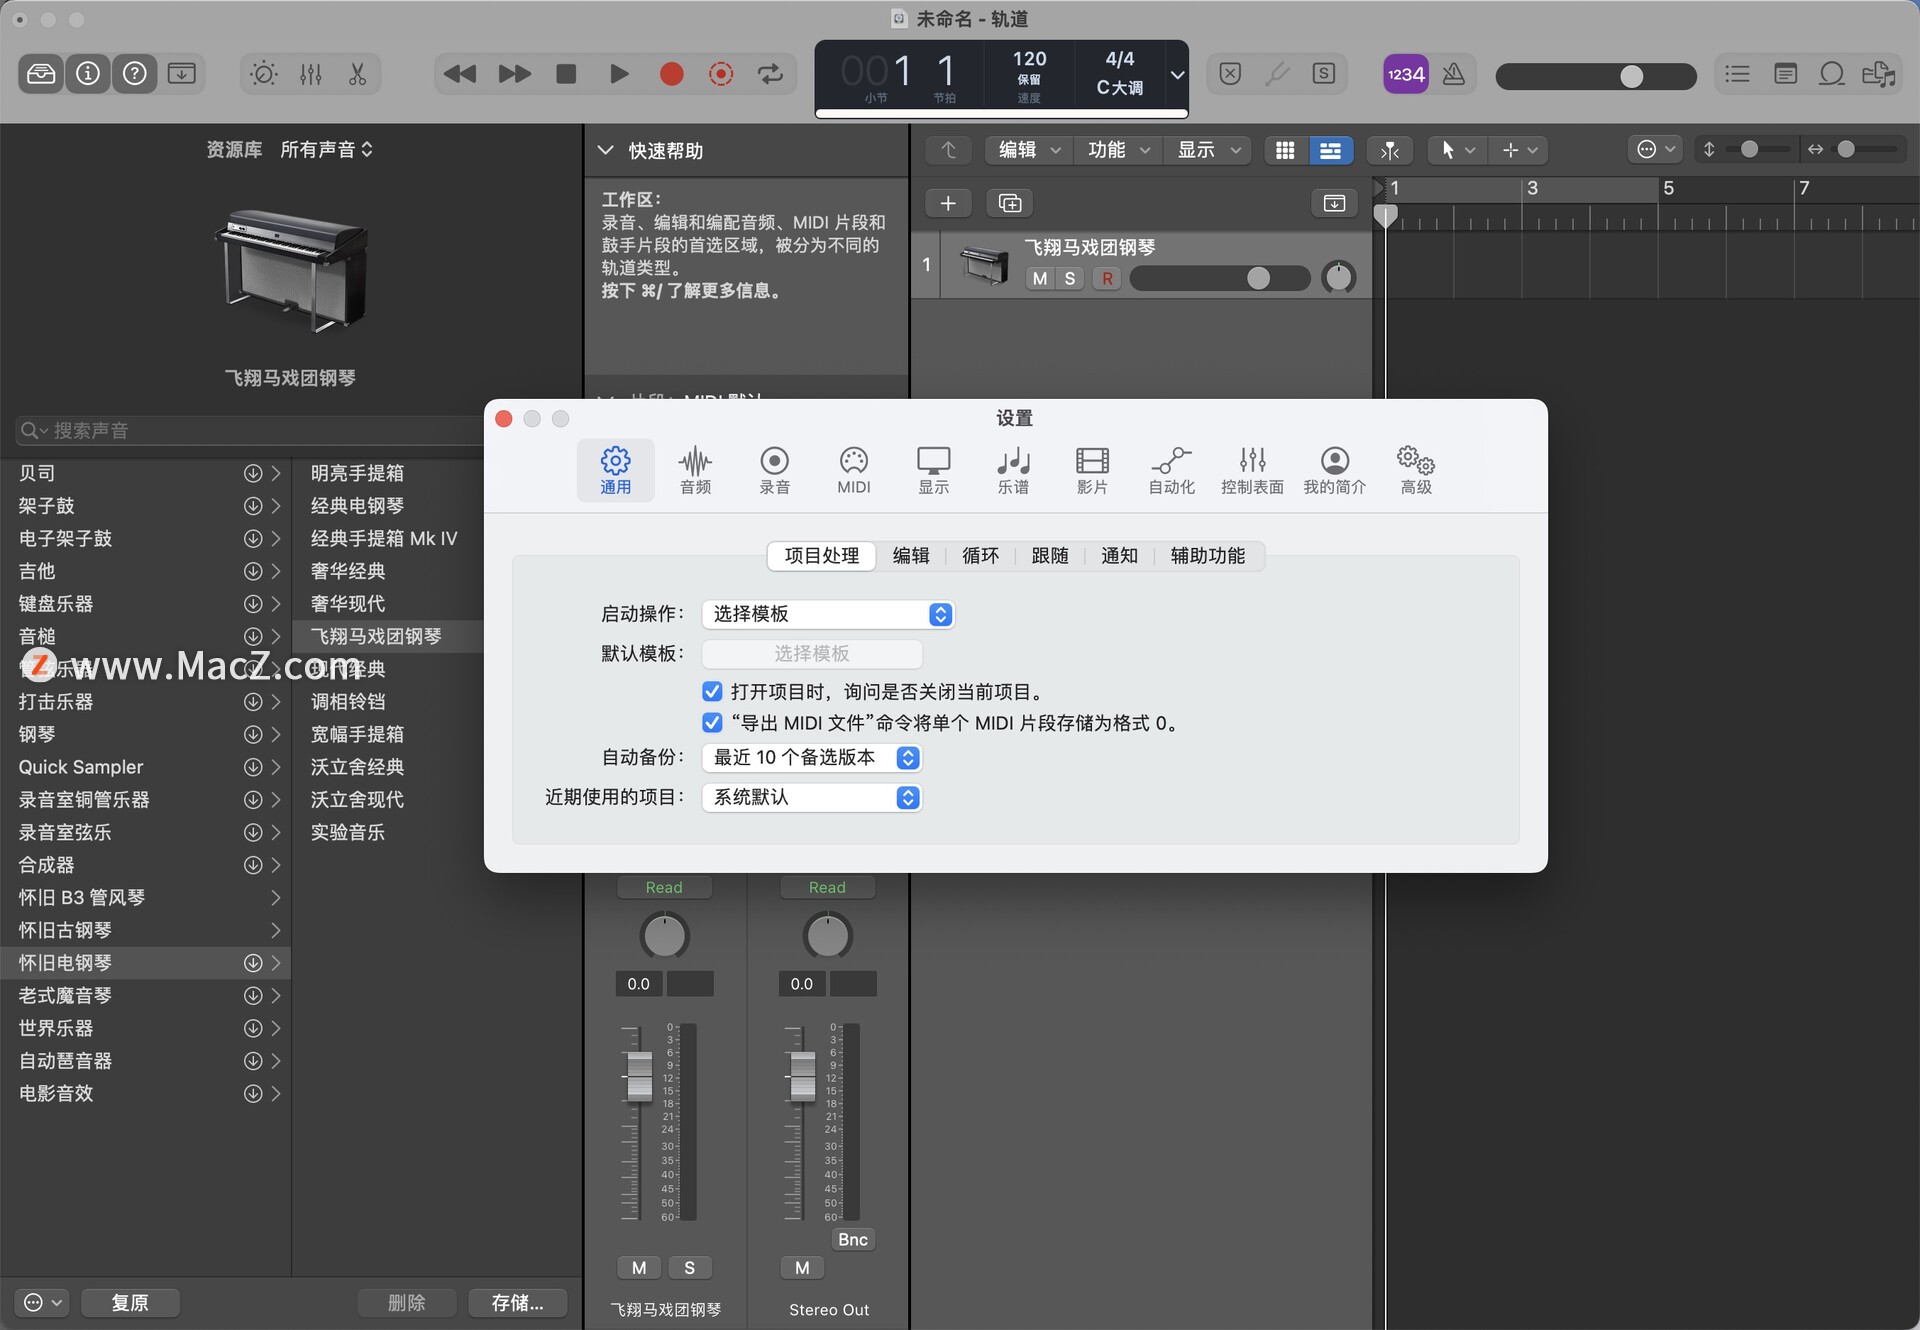1920x1330 pixels.
Task: Expand the 自动备份 backup versions dropdown
Action: (x=912, y=757)
